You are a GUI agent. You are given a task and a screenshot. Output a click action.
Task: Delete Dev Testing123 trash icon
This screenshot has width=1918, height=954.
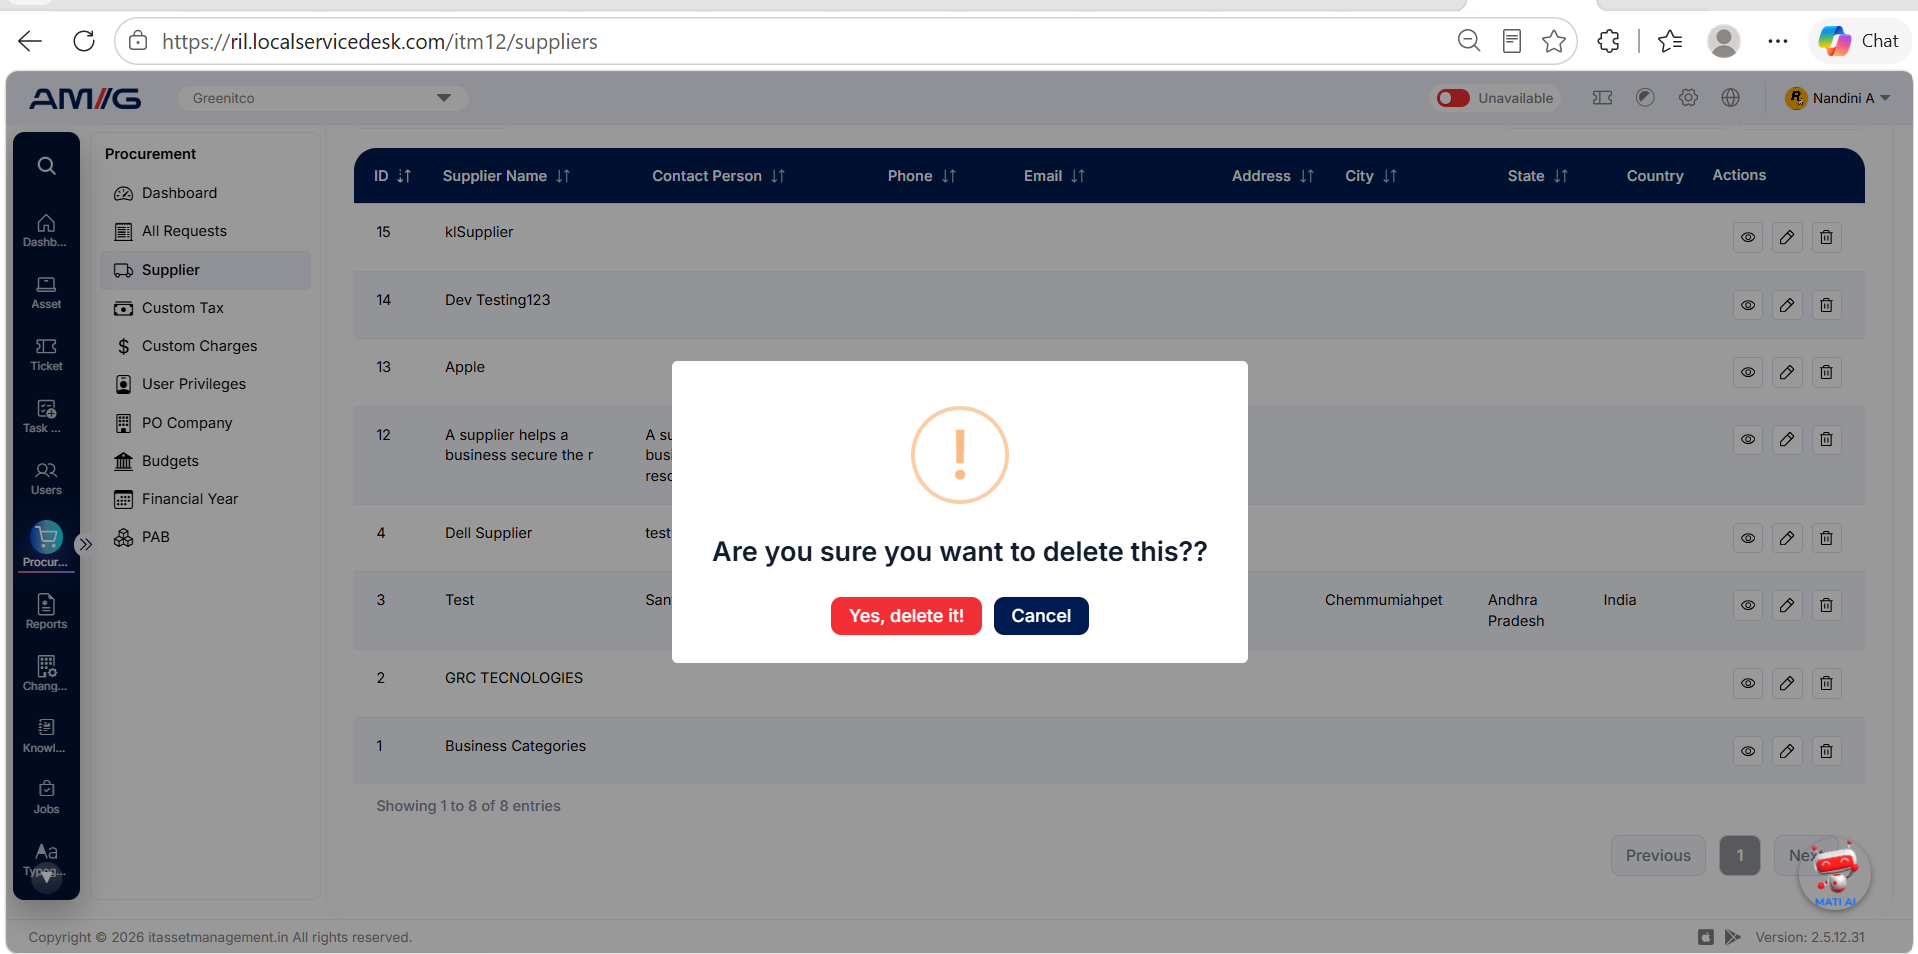[x=1826, y=305]
